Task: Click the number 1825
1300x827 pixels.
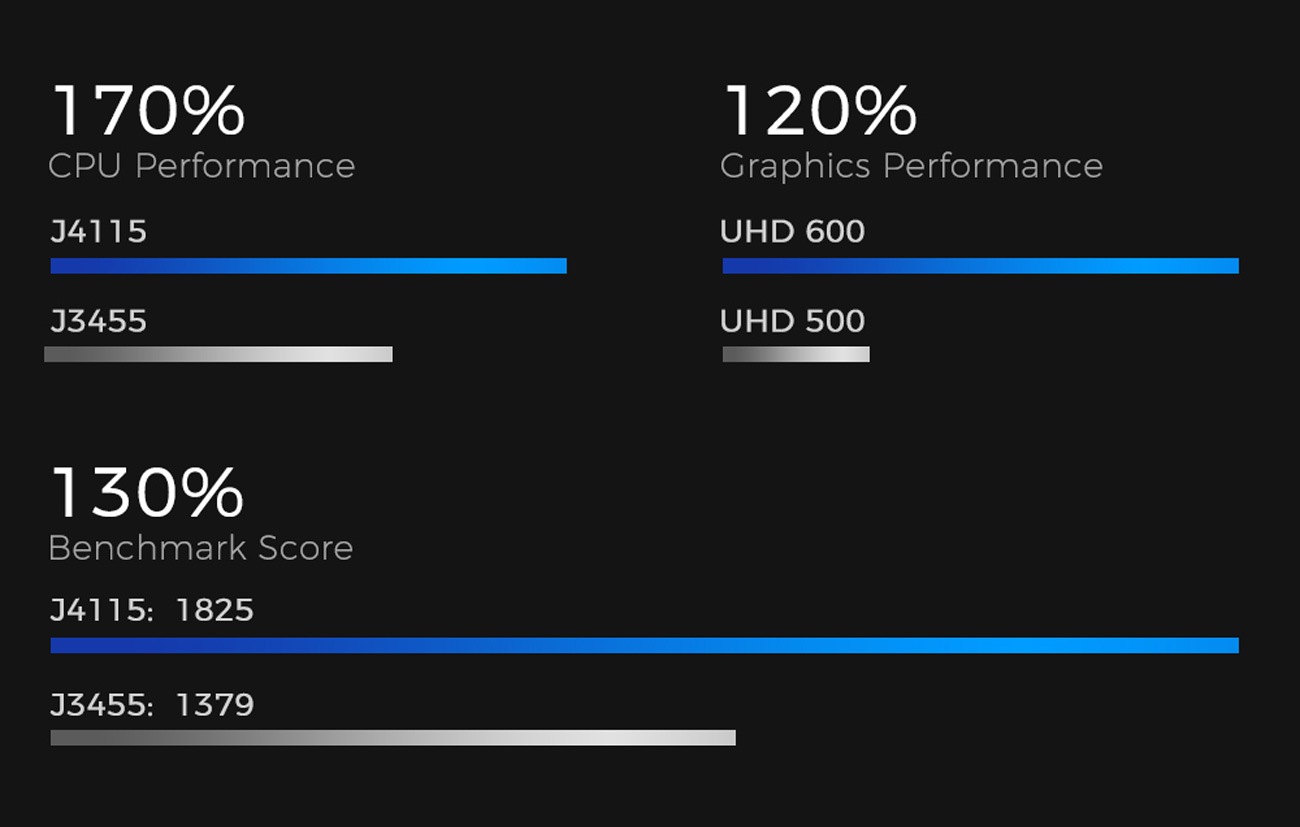Action: point(215,610)
